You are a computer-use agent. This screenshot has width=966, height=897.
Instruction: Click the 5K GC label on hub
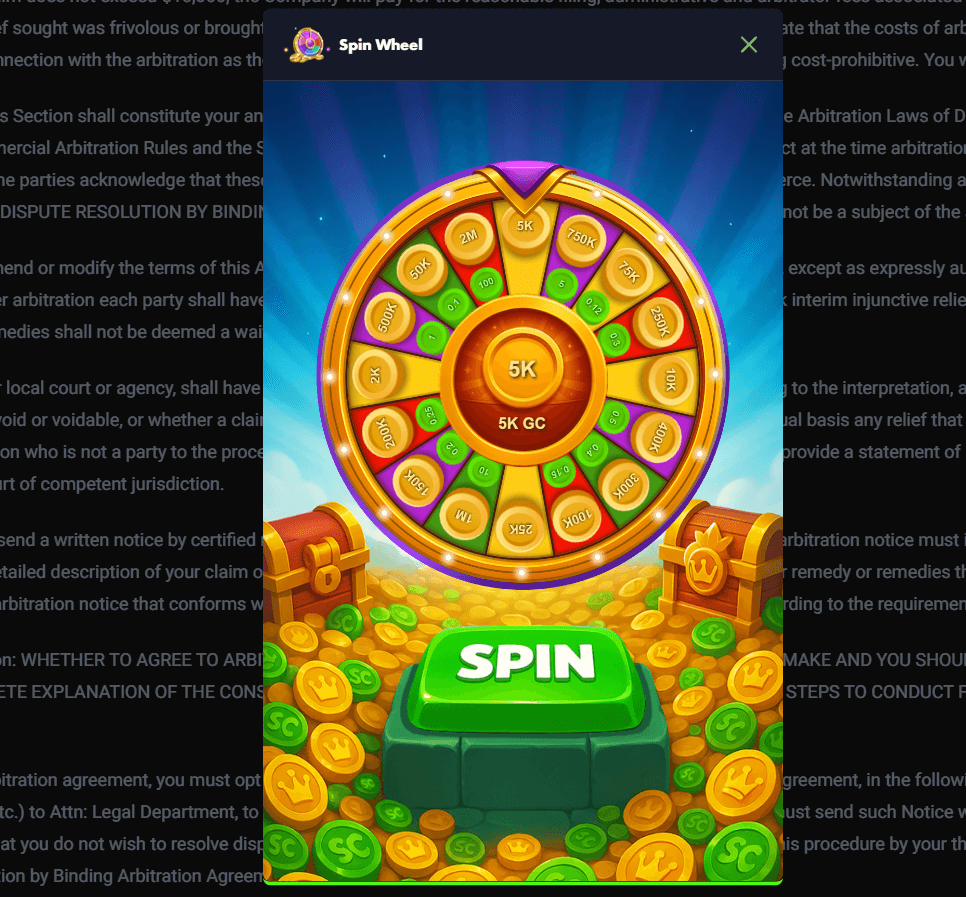pos(522,423)
